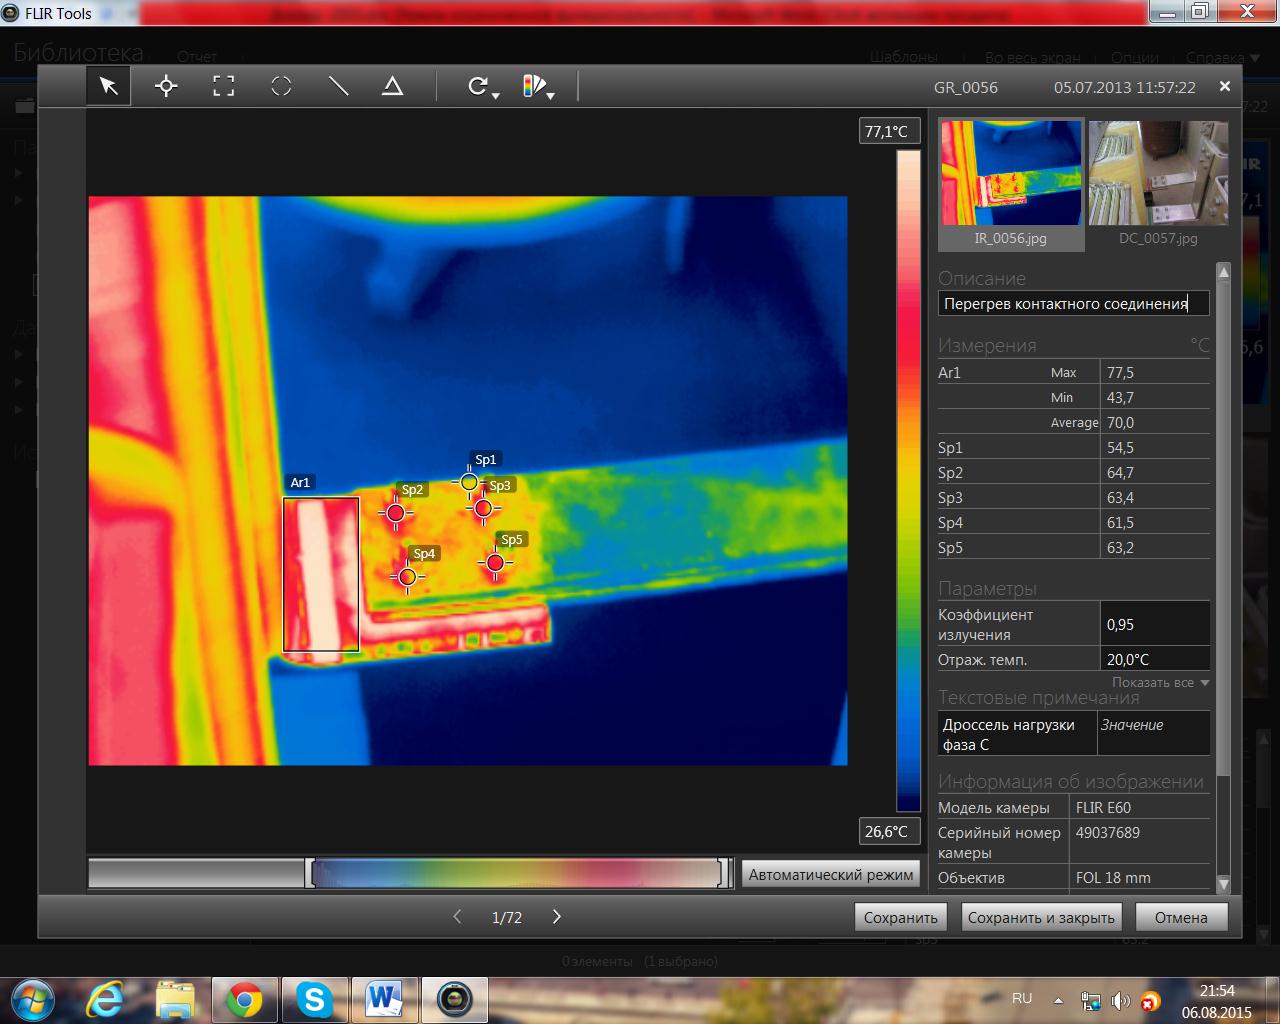
Task: Toggle "Автоматический режим" auto scale
Action: click(830, 874)
